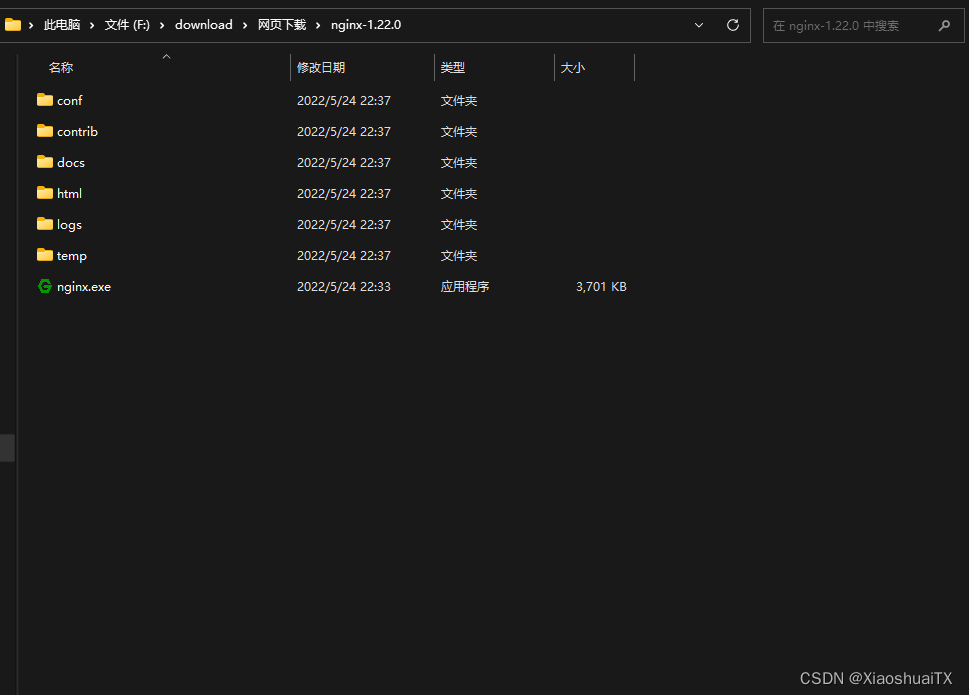969x695 pixels.
Task: Click the green nginx.exe application icon
Action: [44, 286]
